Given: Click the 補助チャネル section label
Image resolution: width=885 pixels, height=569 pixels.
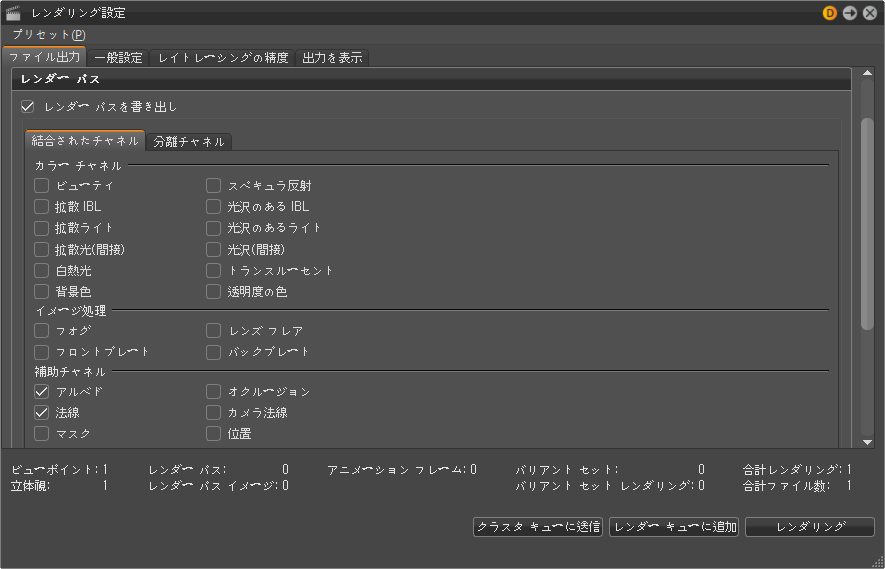Looking at the screenshot, I should point(70,371).
